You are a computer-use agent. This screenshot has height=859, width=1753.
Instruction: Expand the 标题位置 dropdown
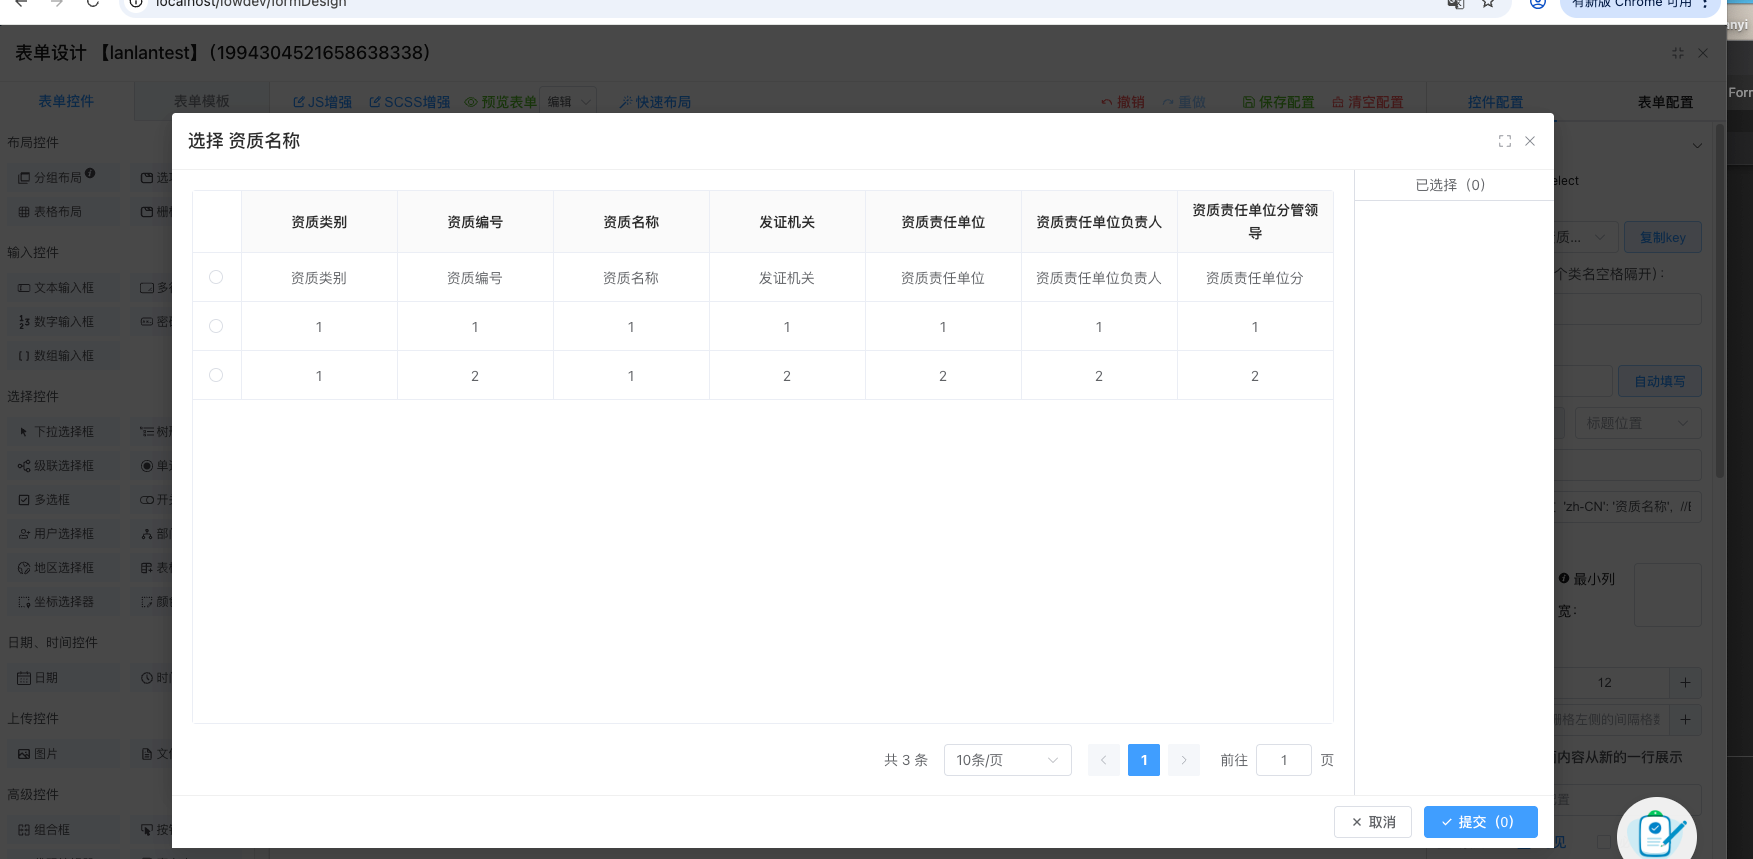click(x=1637, y=423)
